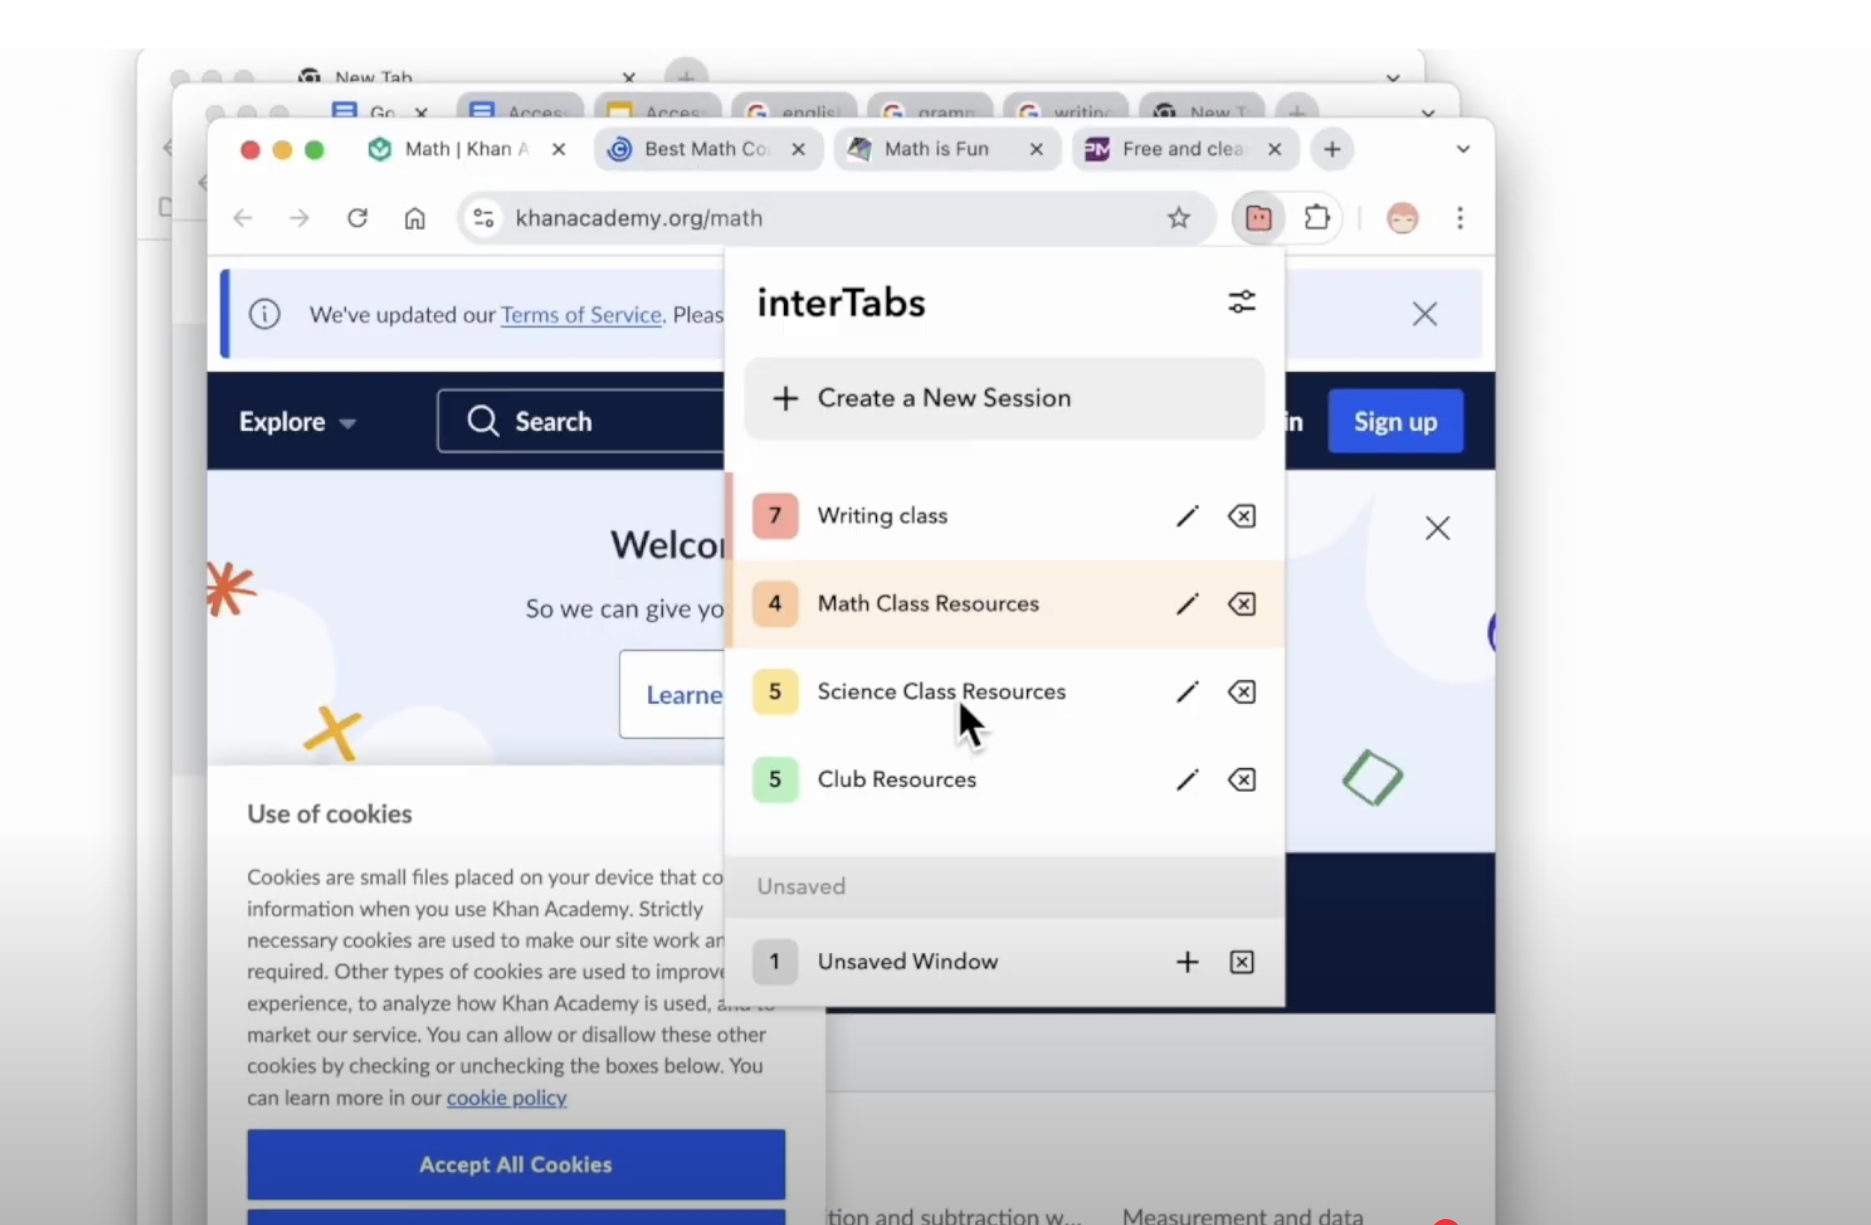Remove the Club Resources session

1241,780
